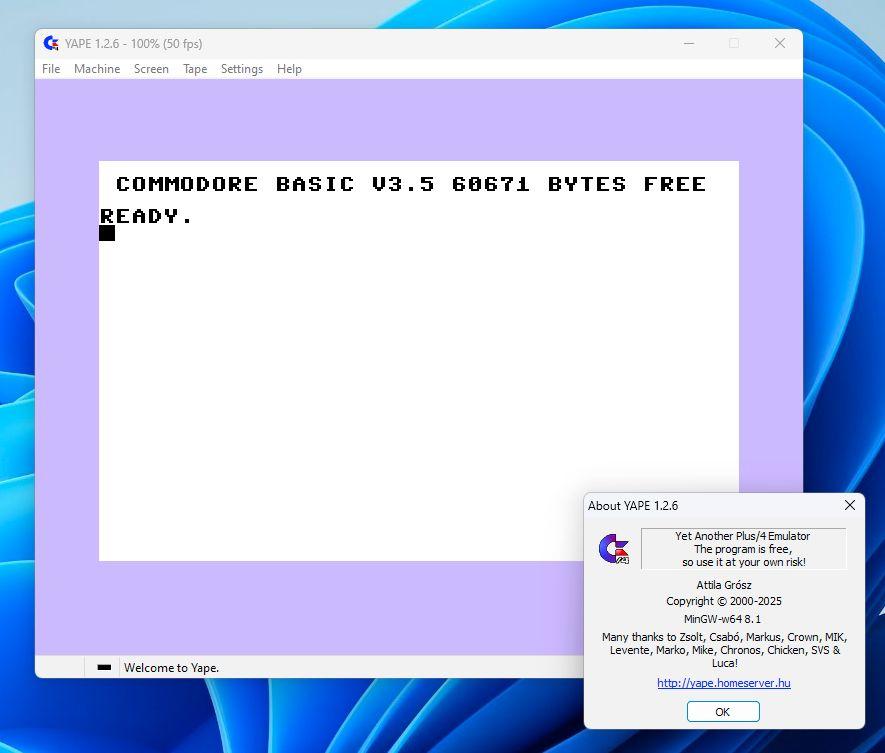Screen dimensions: 885x753
Task: Close the YAPE emulator window
Action: point(780,43)
